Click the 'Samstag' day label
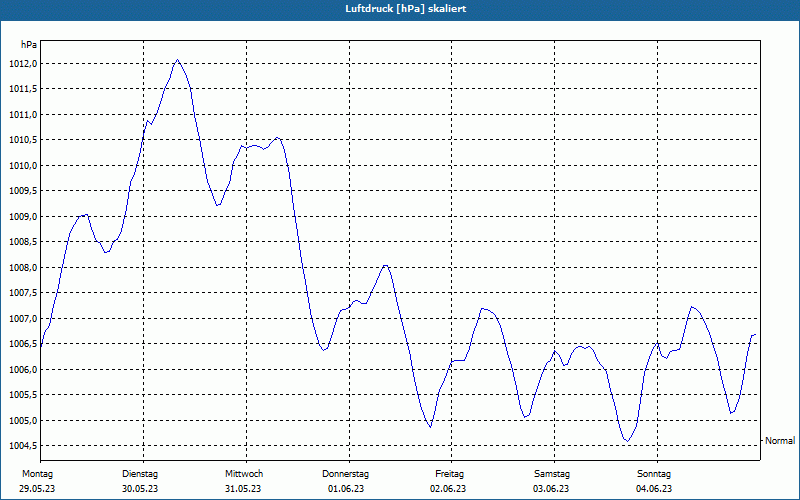Screen dimensions: 800x500 click(552, 474)
